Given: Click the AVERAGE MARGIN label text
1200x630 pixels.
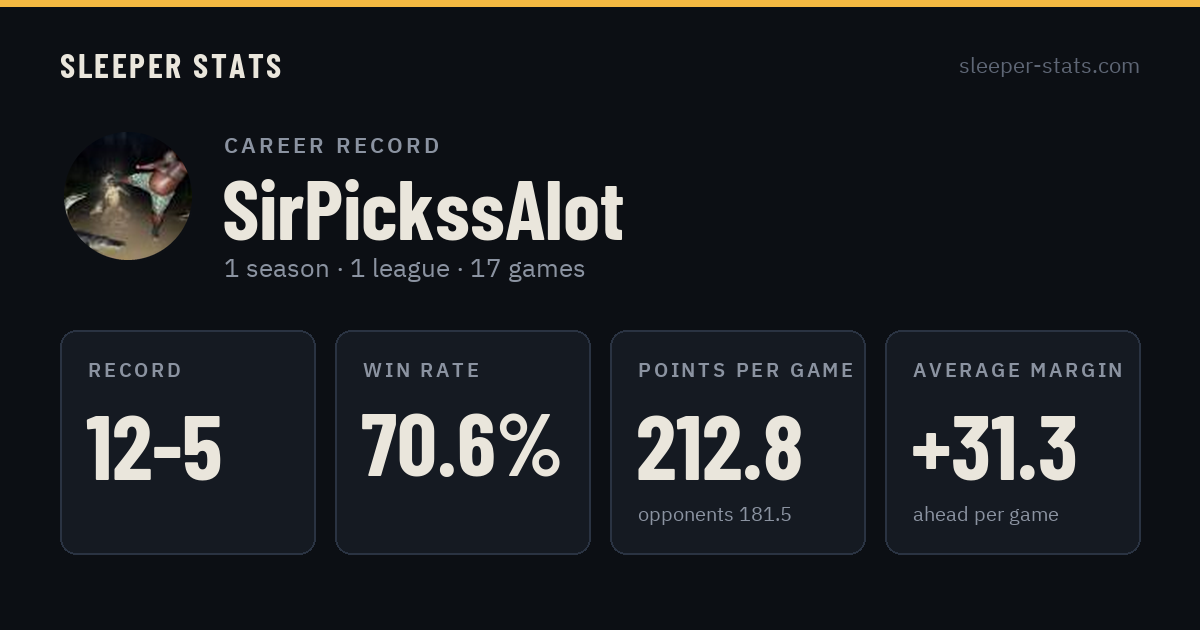Looking at the screenshot, I should [1018, 370].
